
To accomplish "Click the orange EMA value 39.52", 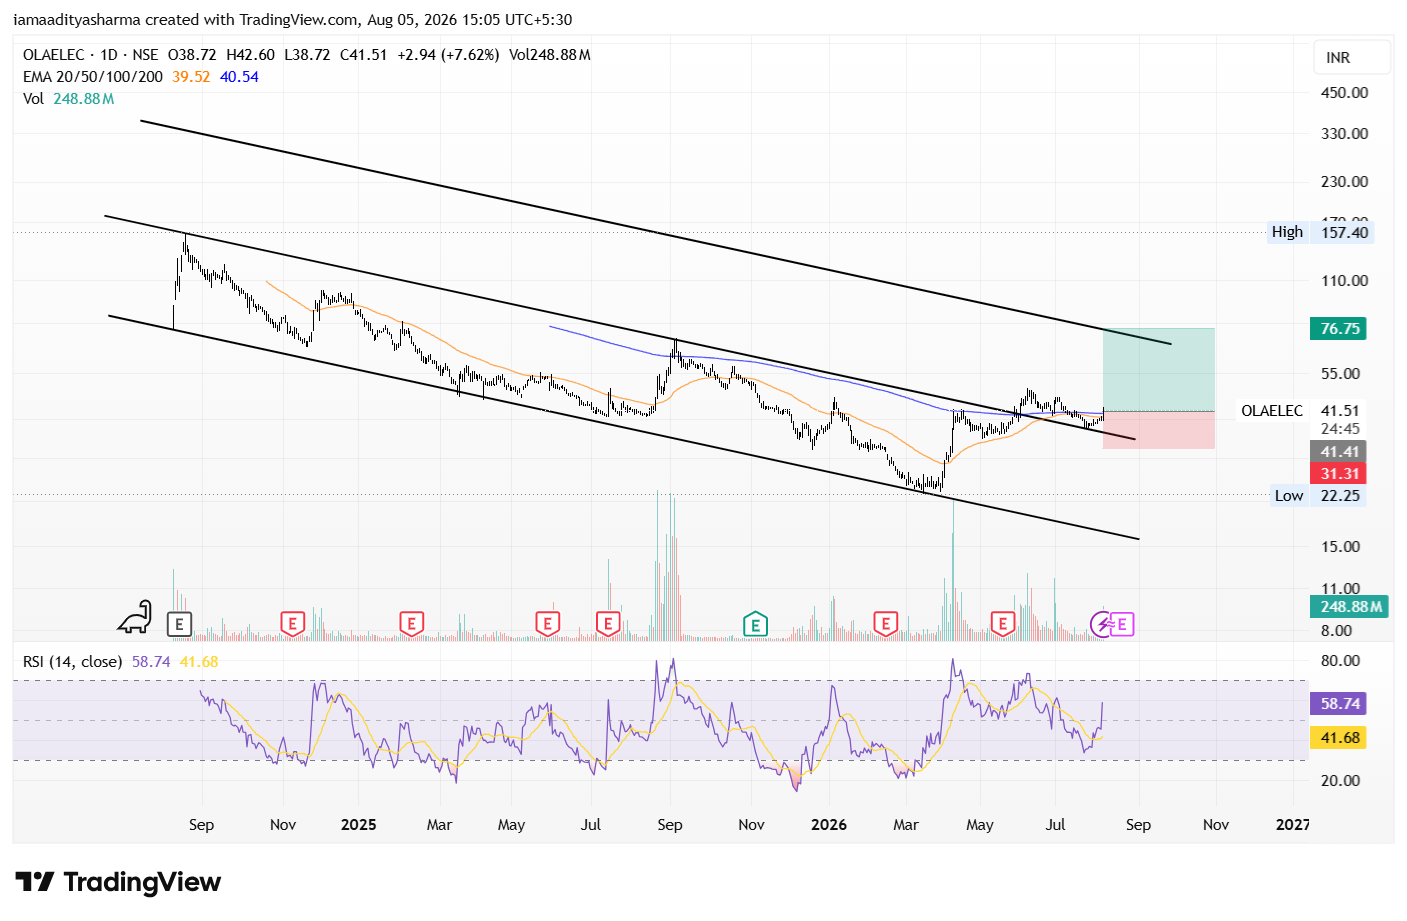I will [x=191, y=77].
